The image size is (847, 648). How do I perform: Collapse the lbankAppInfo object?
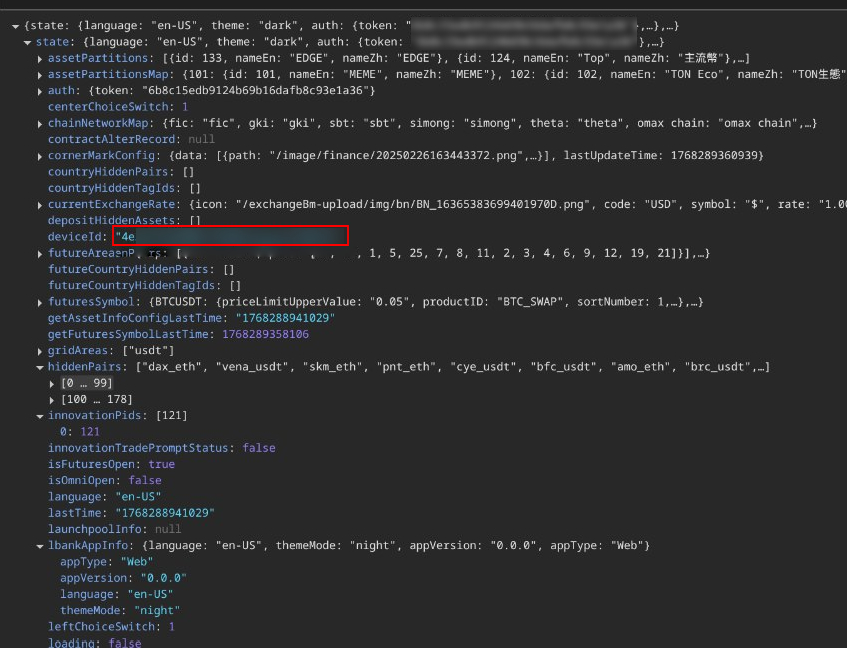coord(40,546)
